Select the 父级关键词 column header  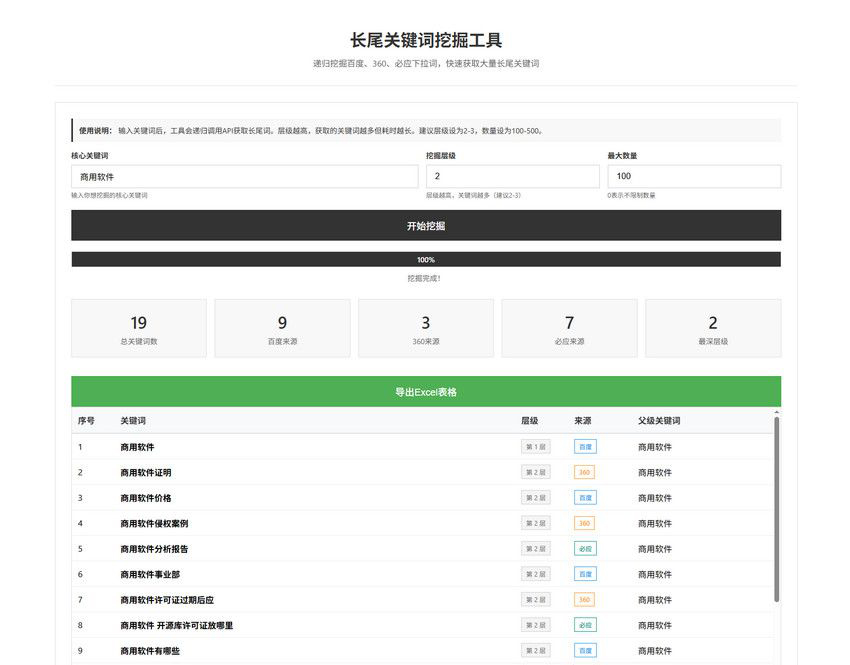tap(659, 421)
